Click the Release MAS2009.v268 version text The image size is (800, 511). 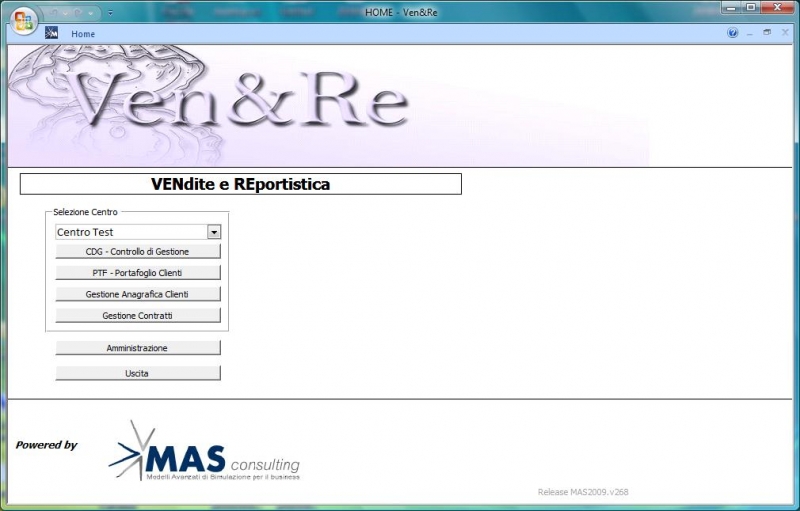(583, 492)
